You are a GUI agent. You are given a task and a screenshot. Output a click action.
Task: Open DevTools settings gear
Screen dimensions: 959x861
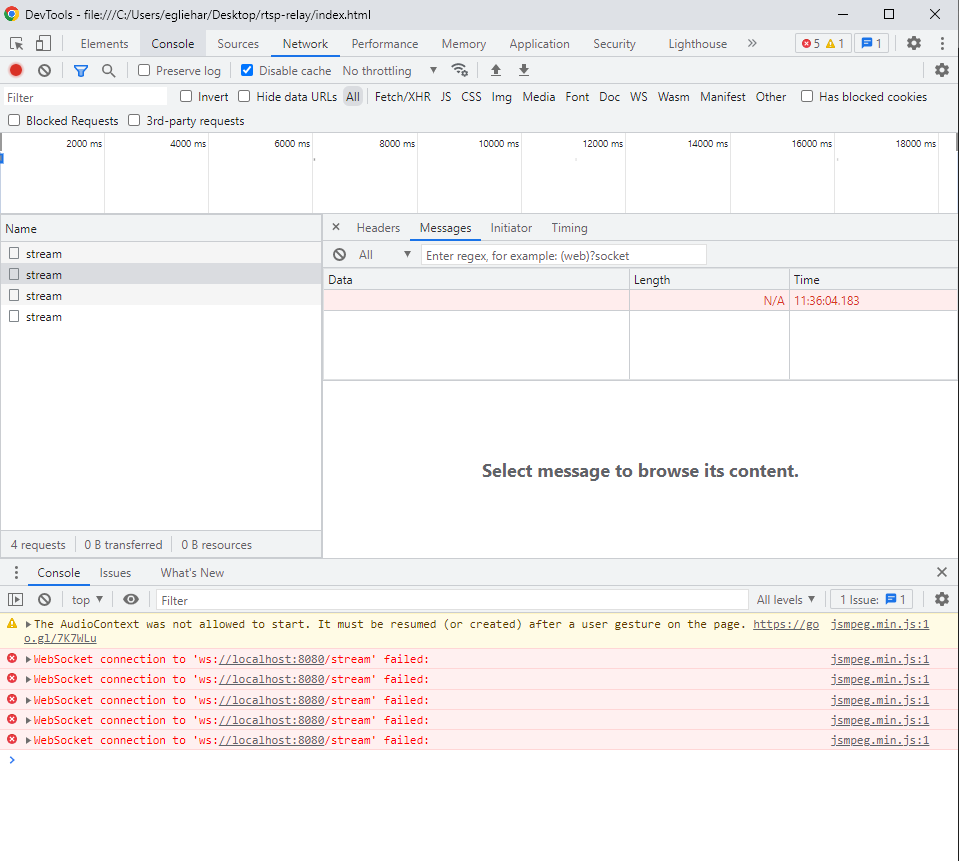[x=913, y=43]
